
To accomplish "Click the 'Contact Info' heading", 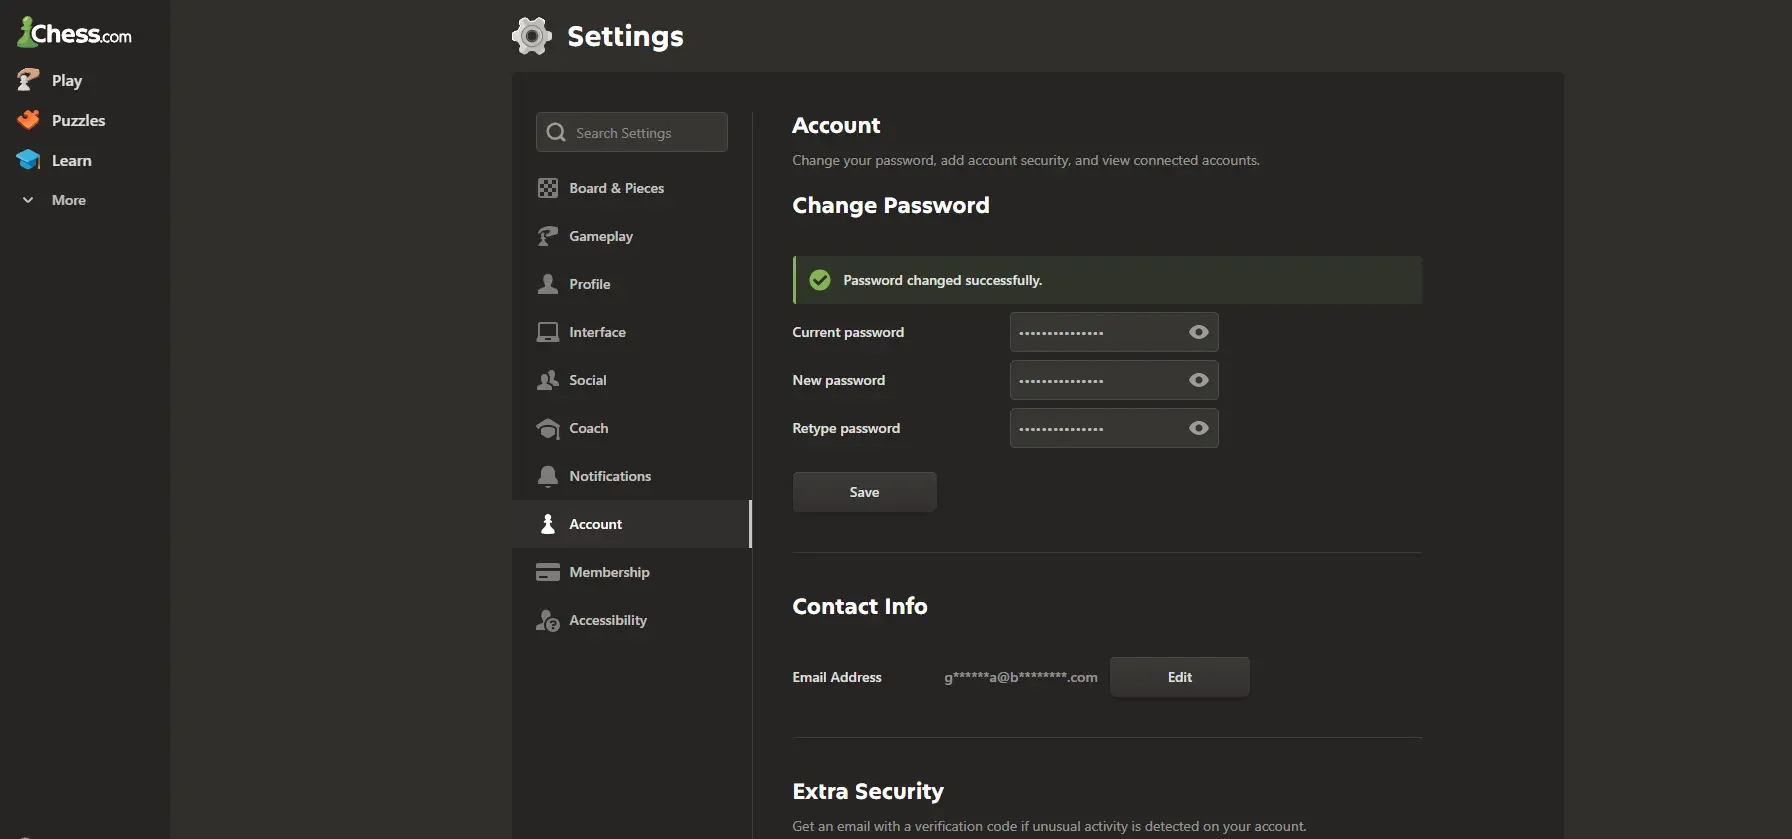I will point(860,606).
